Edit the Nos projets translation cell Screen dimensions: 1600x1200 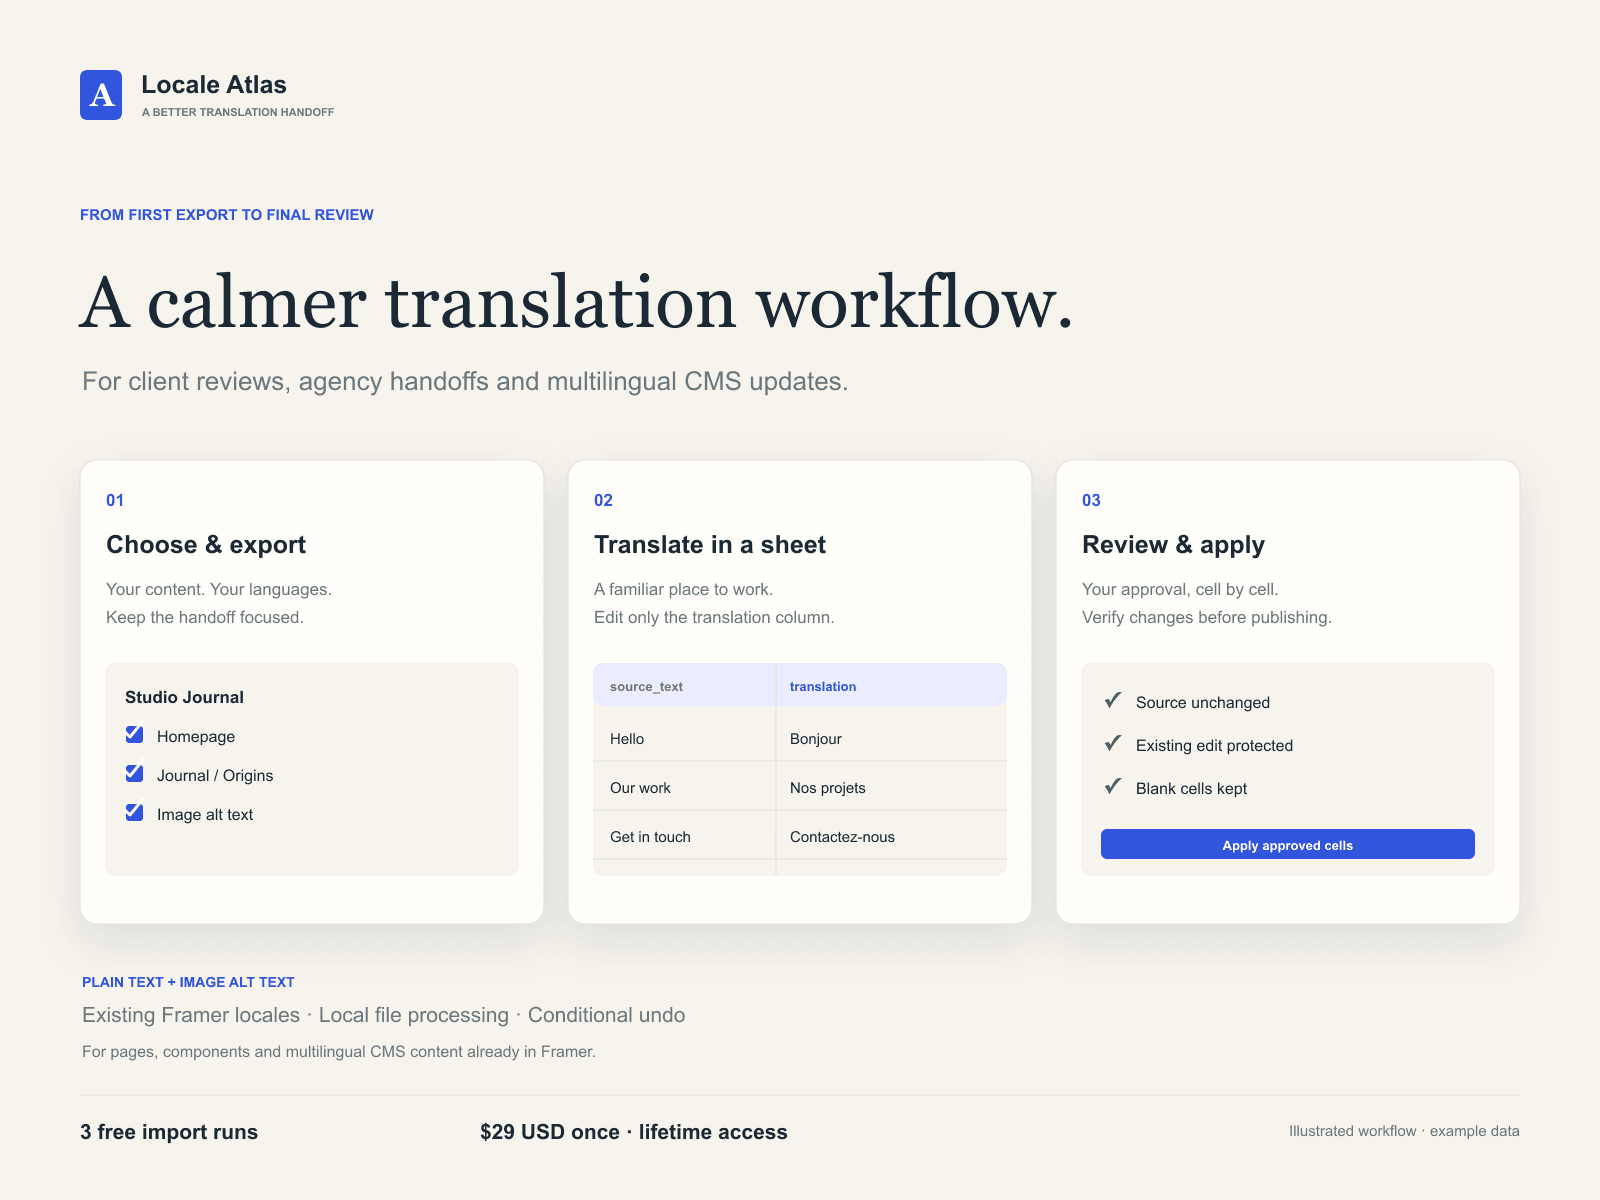[891, 787]
